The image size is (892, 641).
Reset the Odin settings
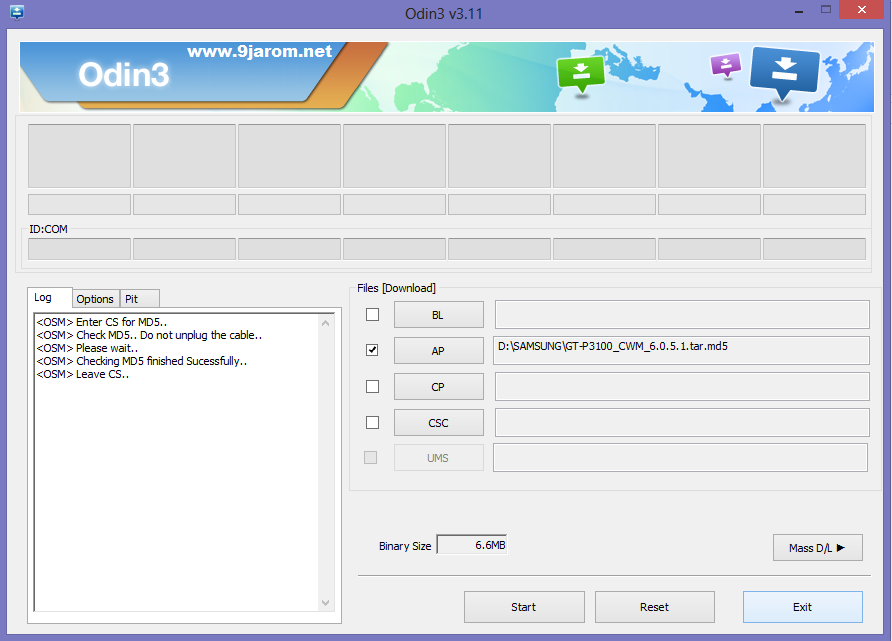(x=655, y=607)
